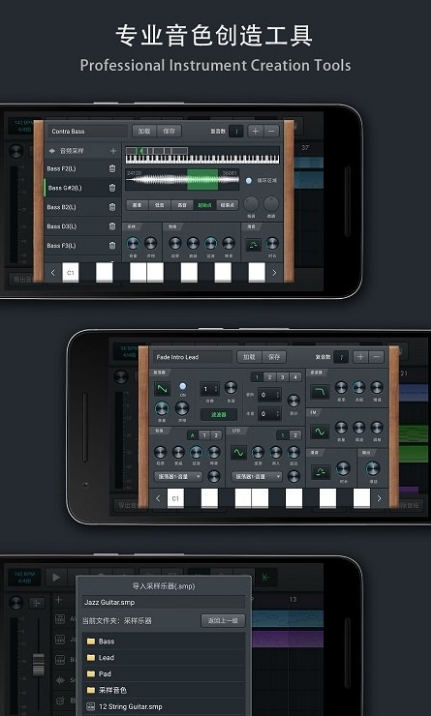Click load button next to Fade Intro Lead
This screenshot has width=431, height=716.
[x=249, y=357]
